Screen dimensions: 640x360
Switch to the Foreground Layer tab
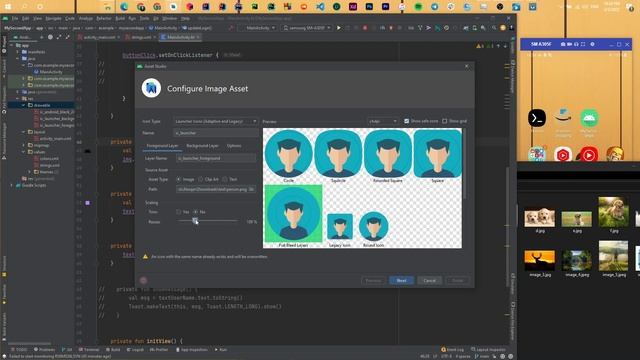(x=162, y=146)
